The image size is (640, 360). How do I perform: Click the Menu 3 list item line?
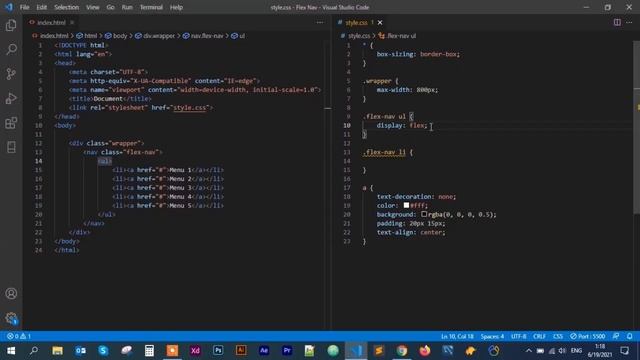[x=168, y=188]
